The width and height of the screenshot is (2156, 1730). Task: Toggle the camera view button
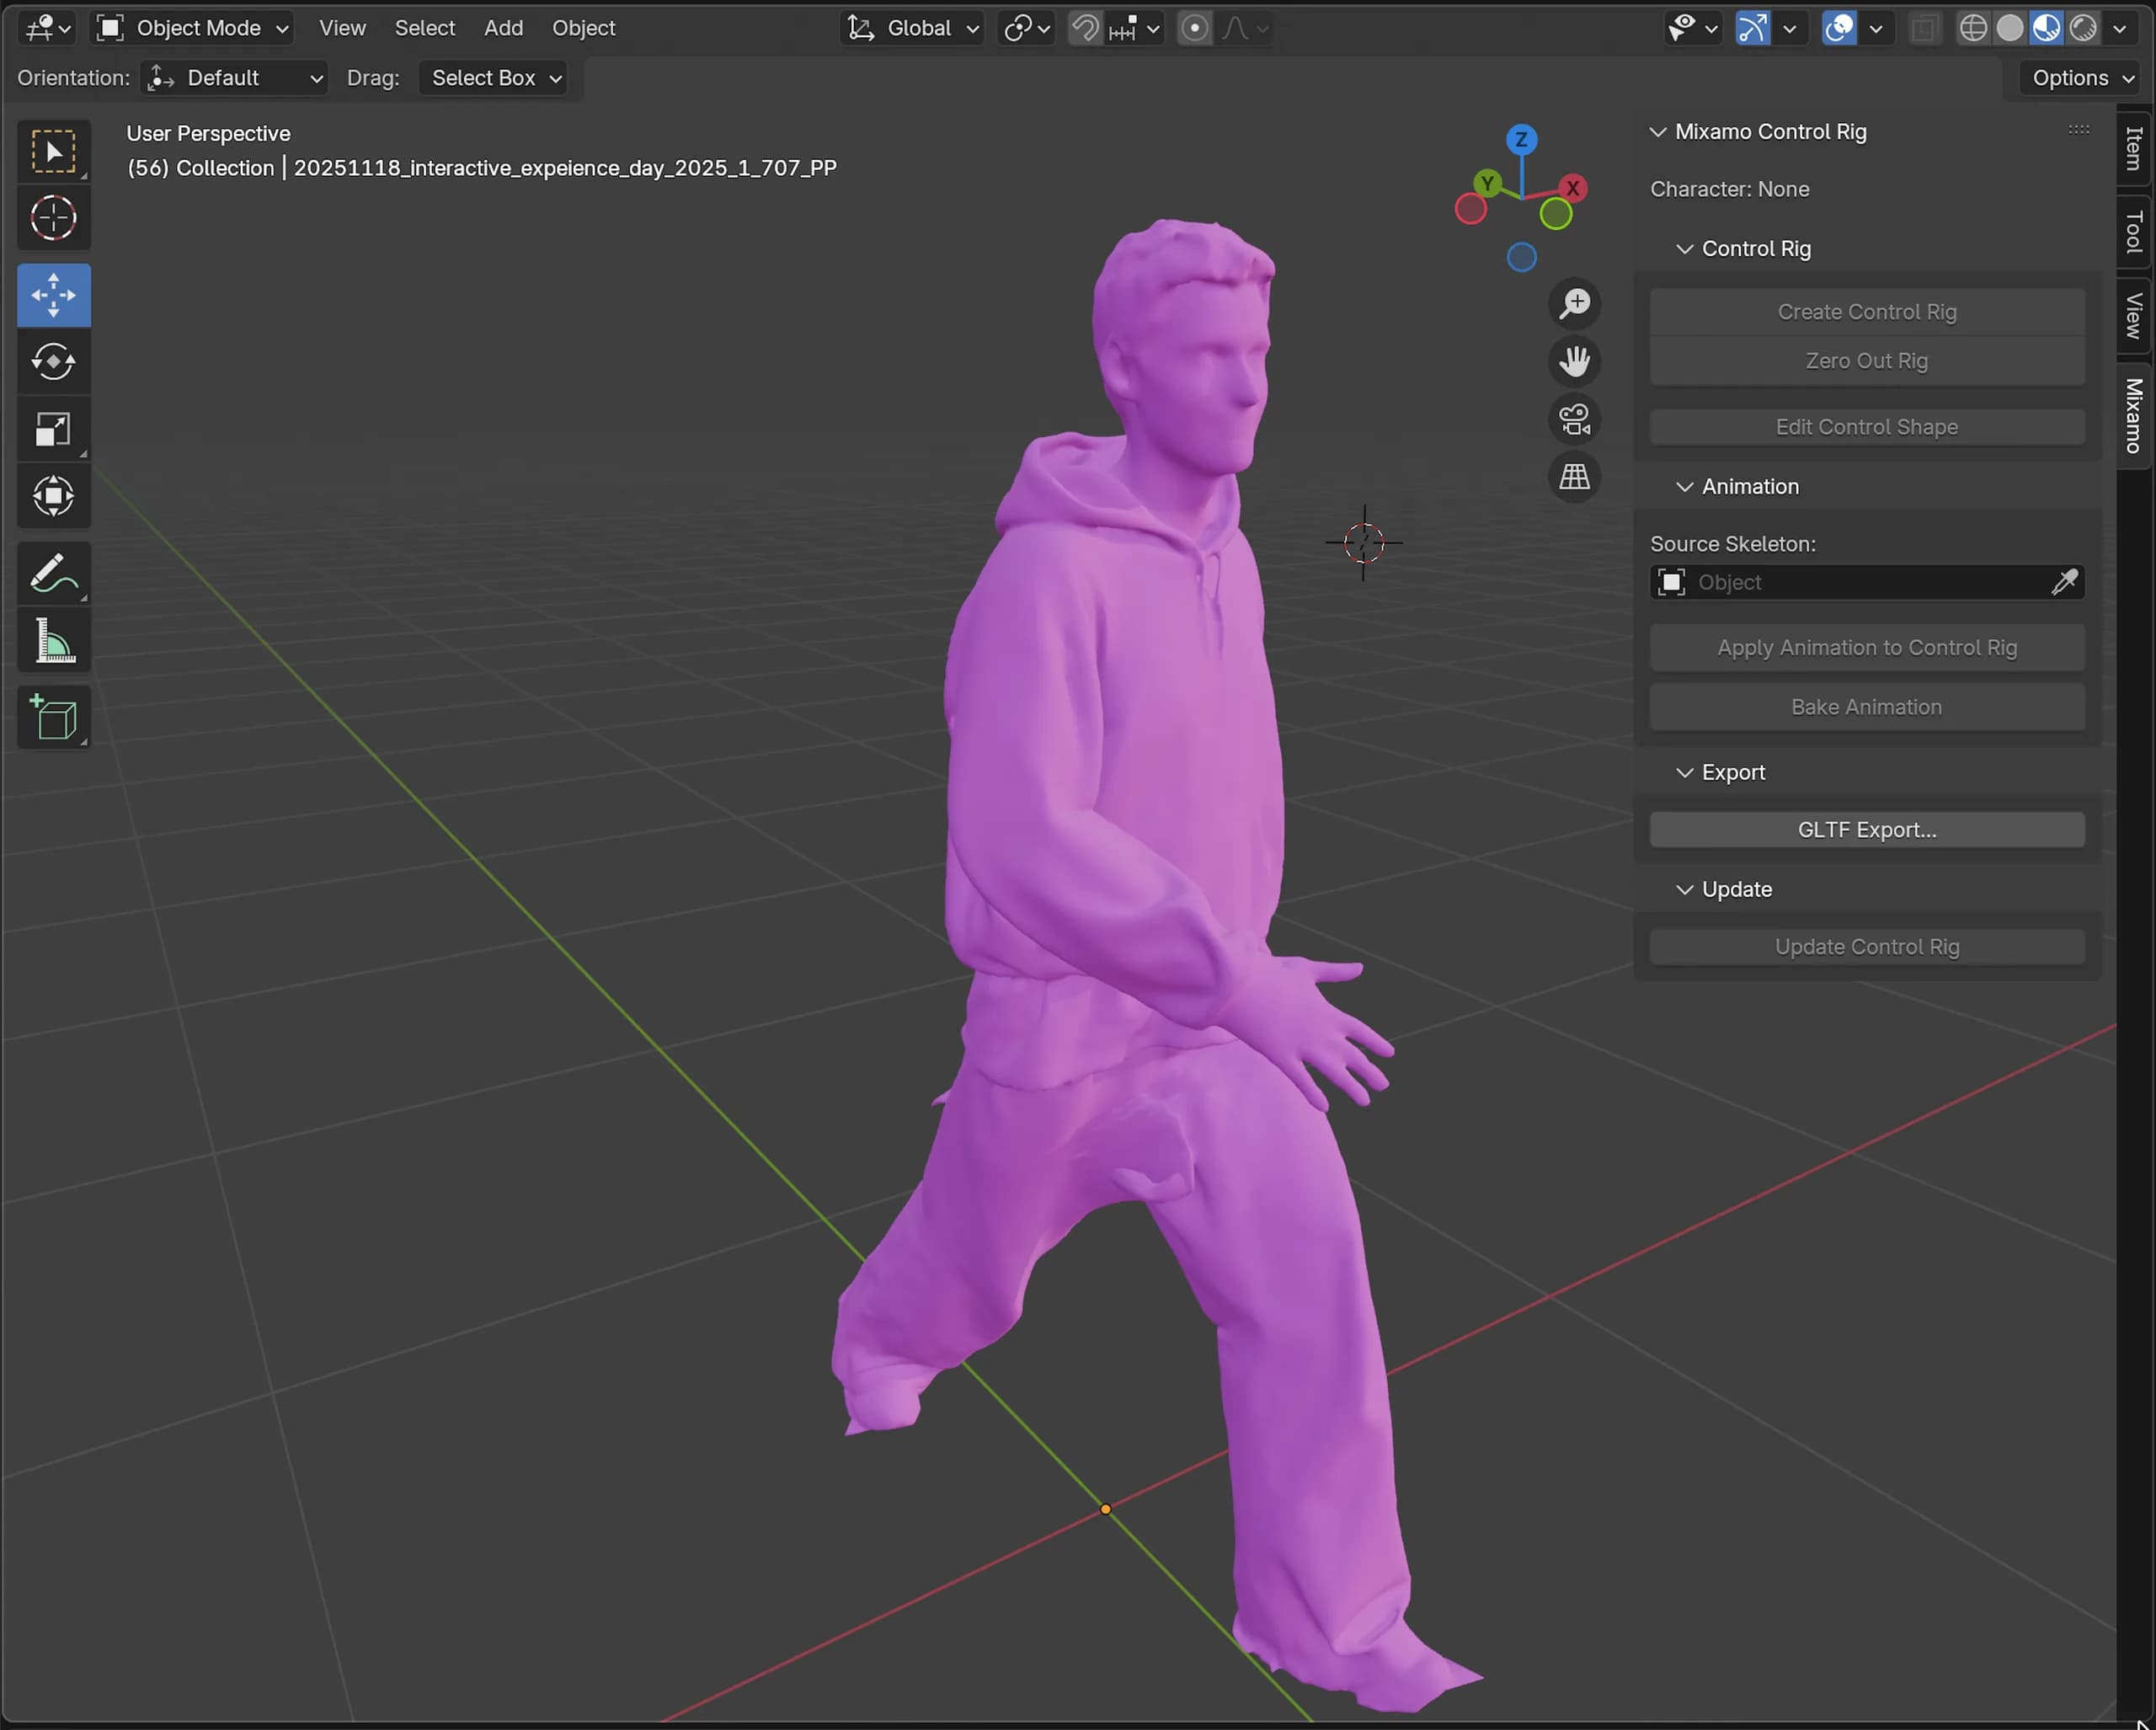click(x=1575, y=419)
